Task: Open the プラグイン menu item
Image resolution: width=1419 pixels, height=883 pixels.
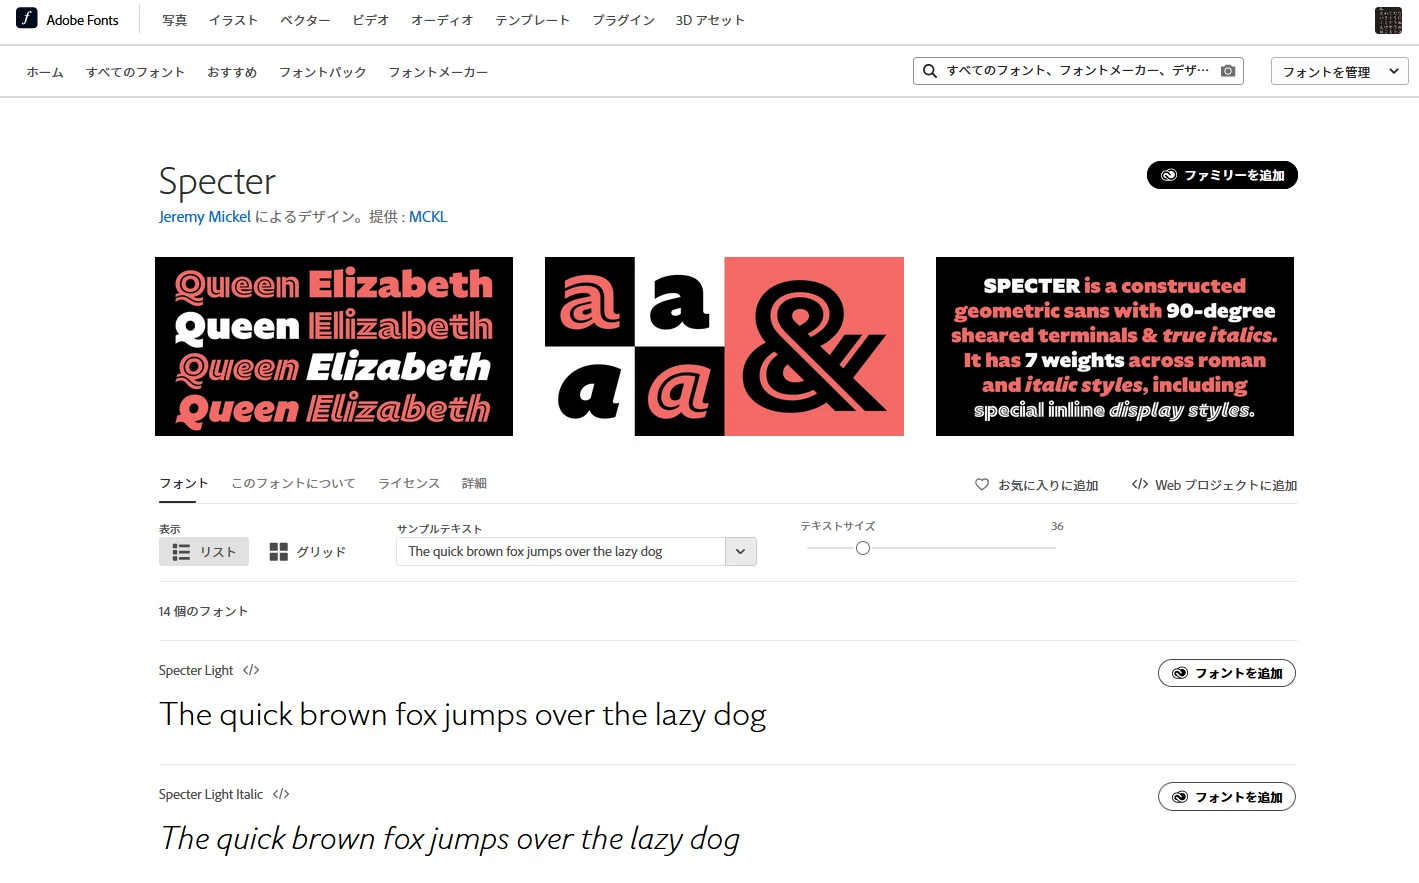Action: tap(623, 20)
